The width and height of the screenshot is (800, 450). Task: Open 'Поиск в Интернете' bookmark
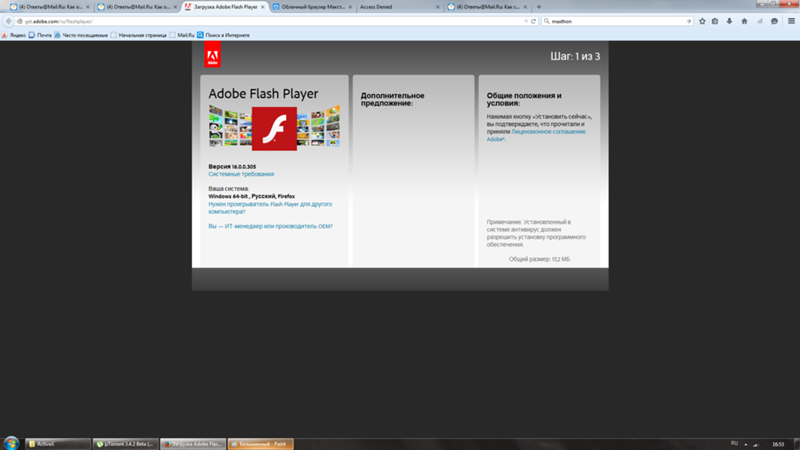tap(223, 35)
